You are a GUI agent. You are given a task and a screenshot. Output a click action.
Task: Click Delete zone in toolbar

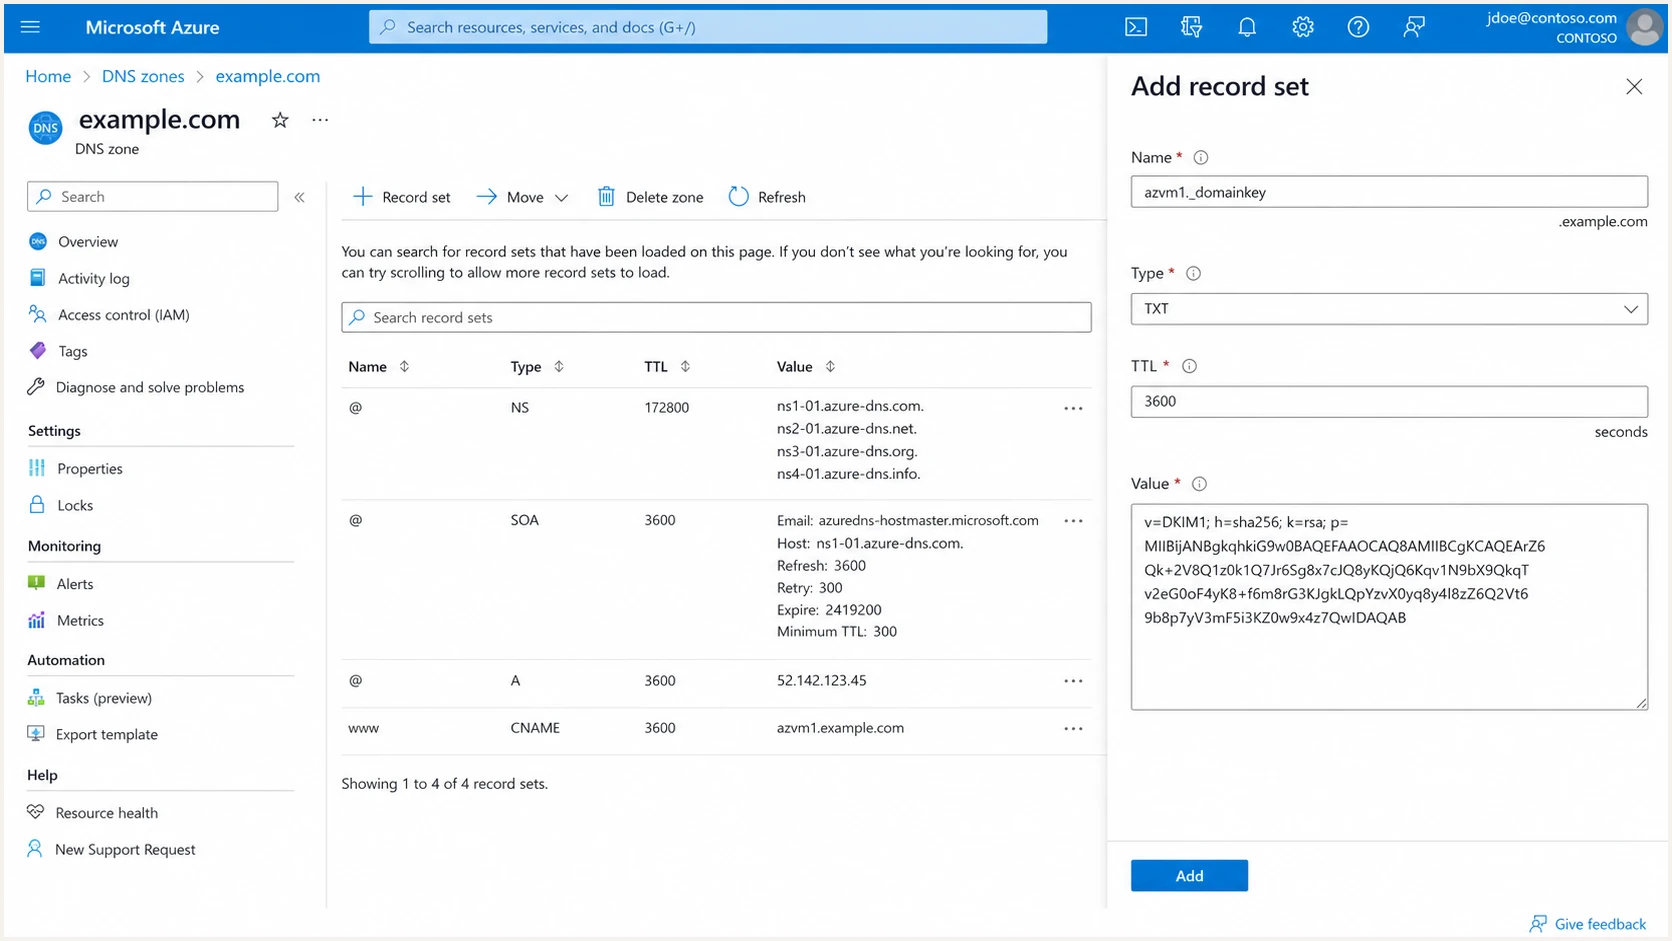[x=650, y=197]
